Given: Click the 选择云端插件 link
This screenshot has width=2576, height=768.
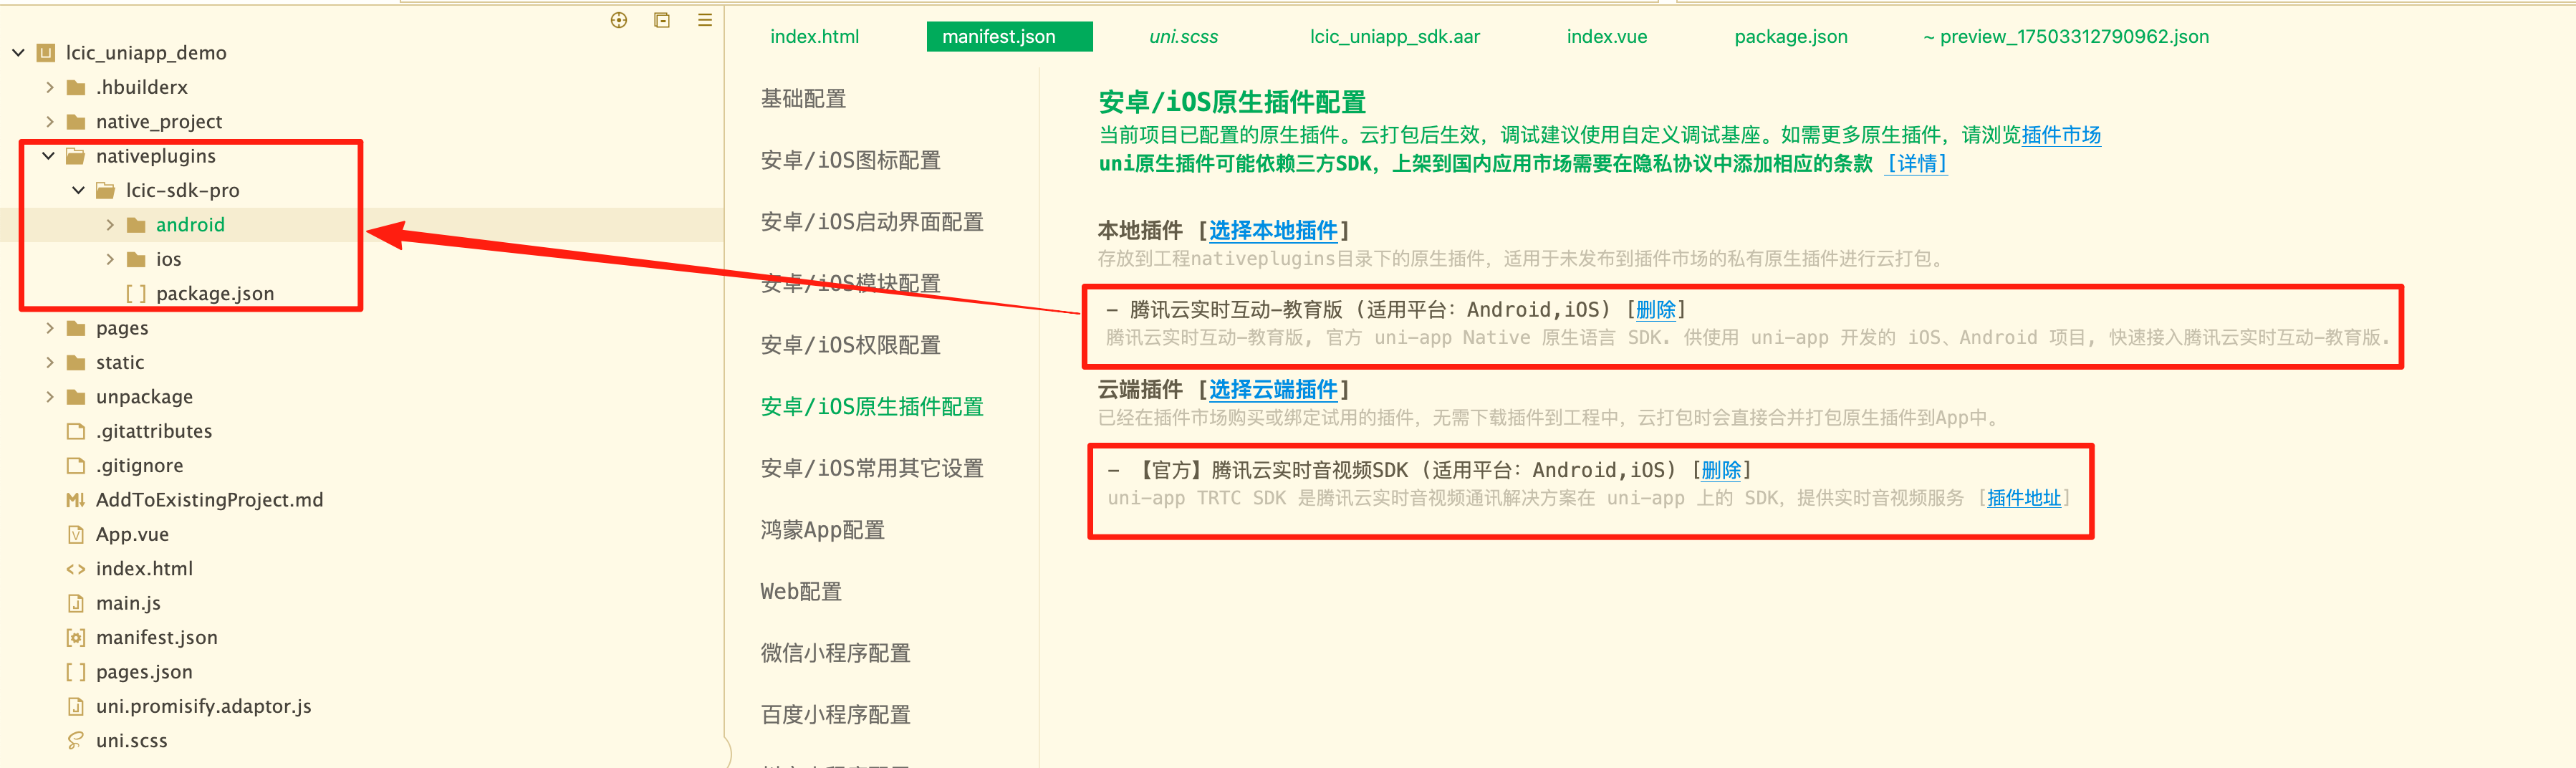Looking at the screenshot, I should 1273,390.
